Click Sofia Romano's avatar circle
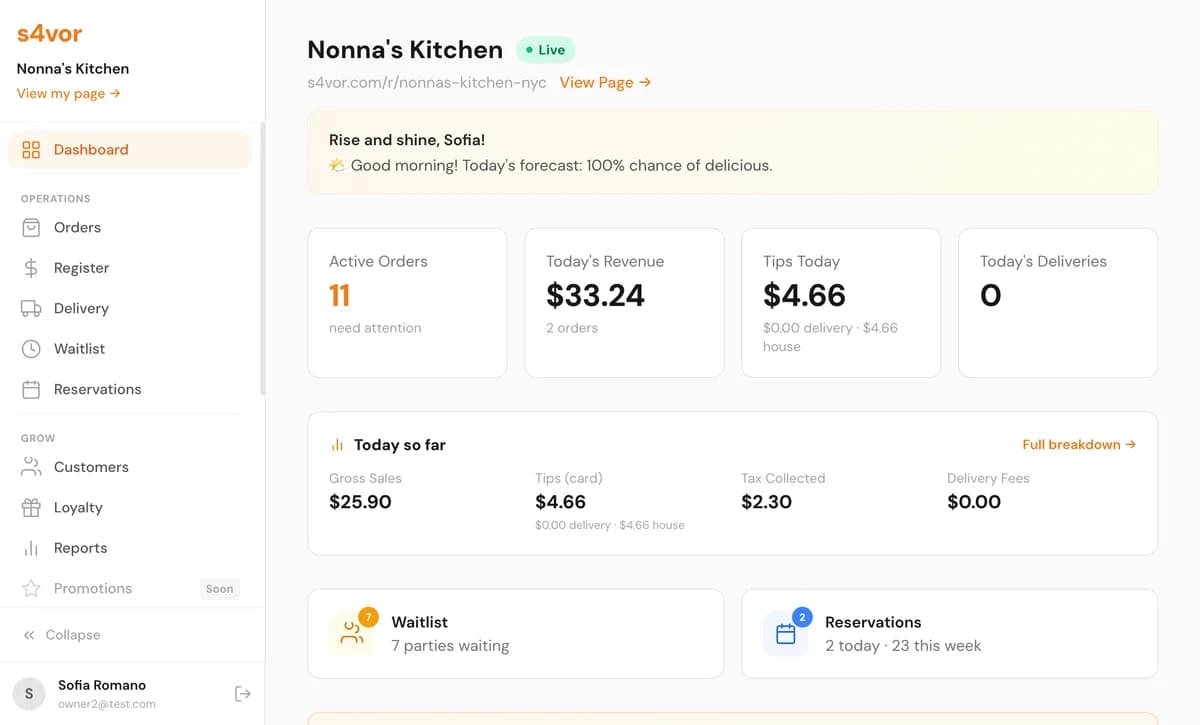Viewport: 1200px width, 725px height. [x=28, y=693]
